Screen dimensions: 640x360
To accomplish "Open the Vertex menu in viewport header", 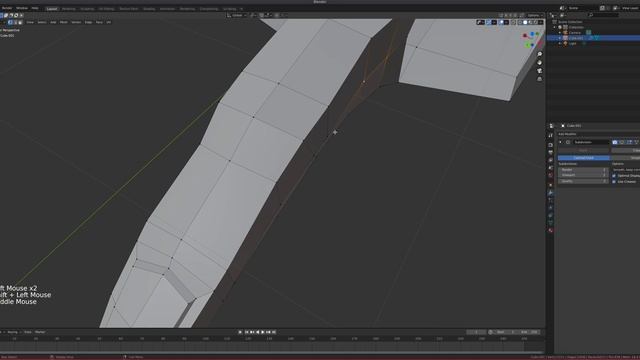I will (76, 22).
